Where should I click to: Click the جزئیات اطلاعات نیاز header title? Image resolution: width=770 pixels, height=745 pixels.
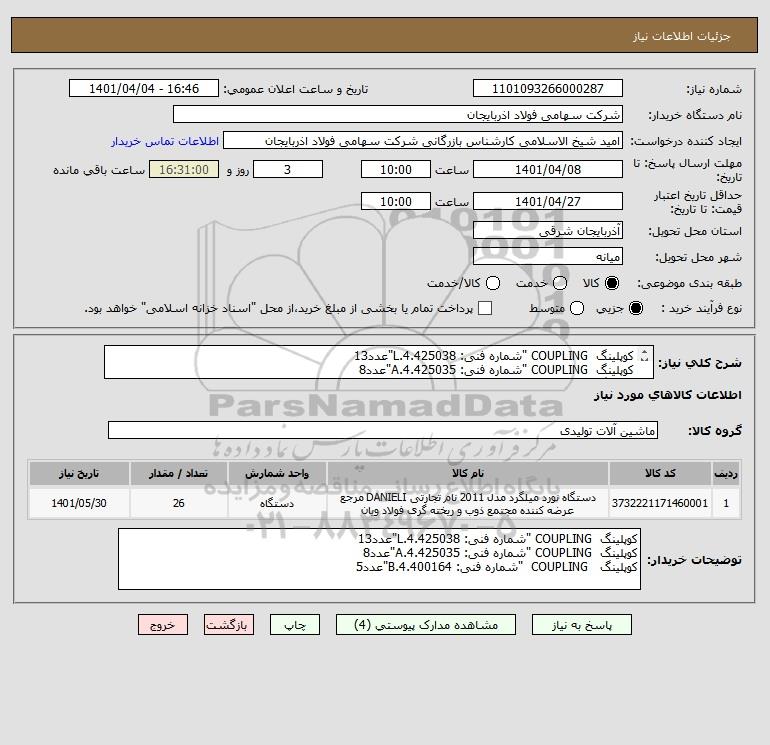coord(681,36)
